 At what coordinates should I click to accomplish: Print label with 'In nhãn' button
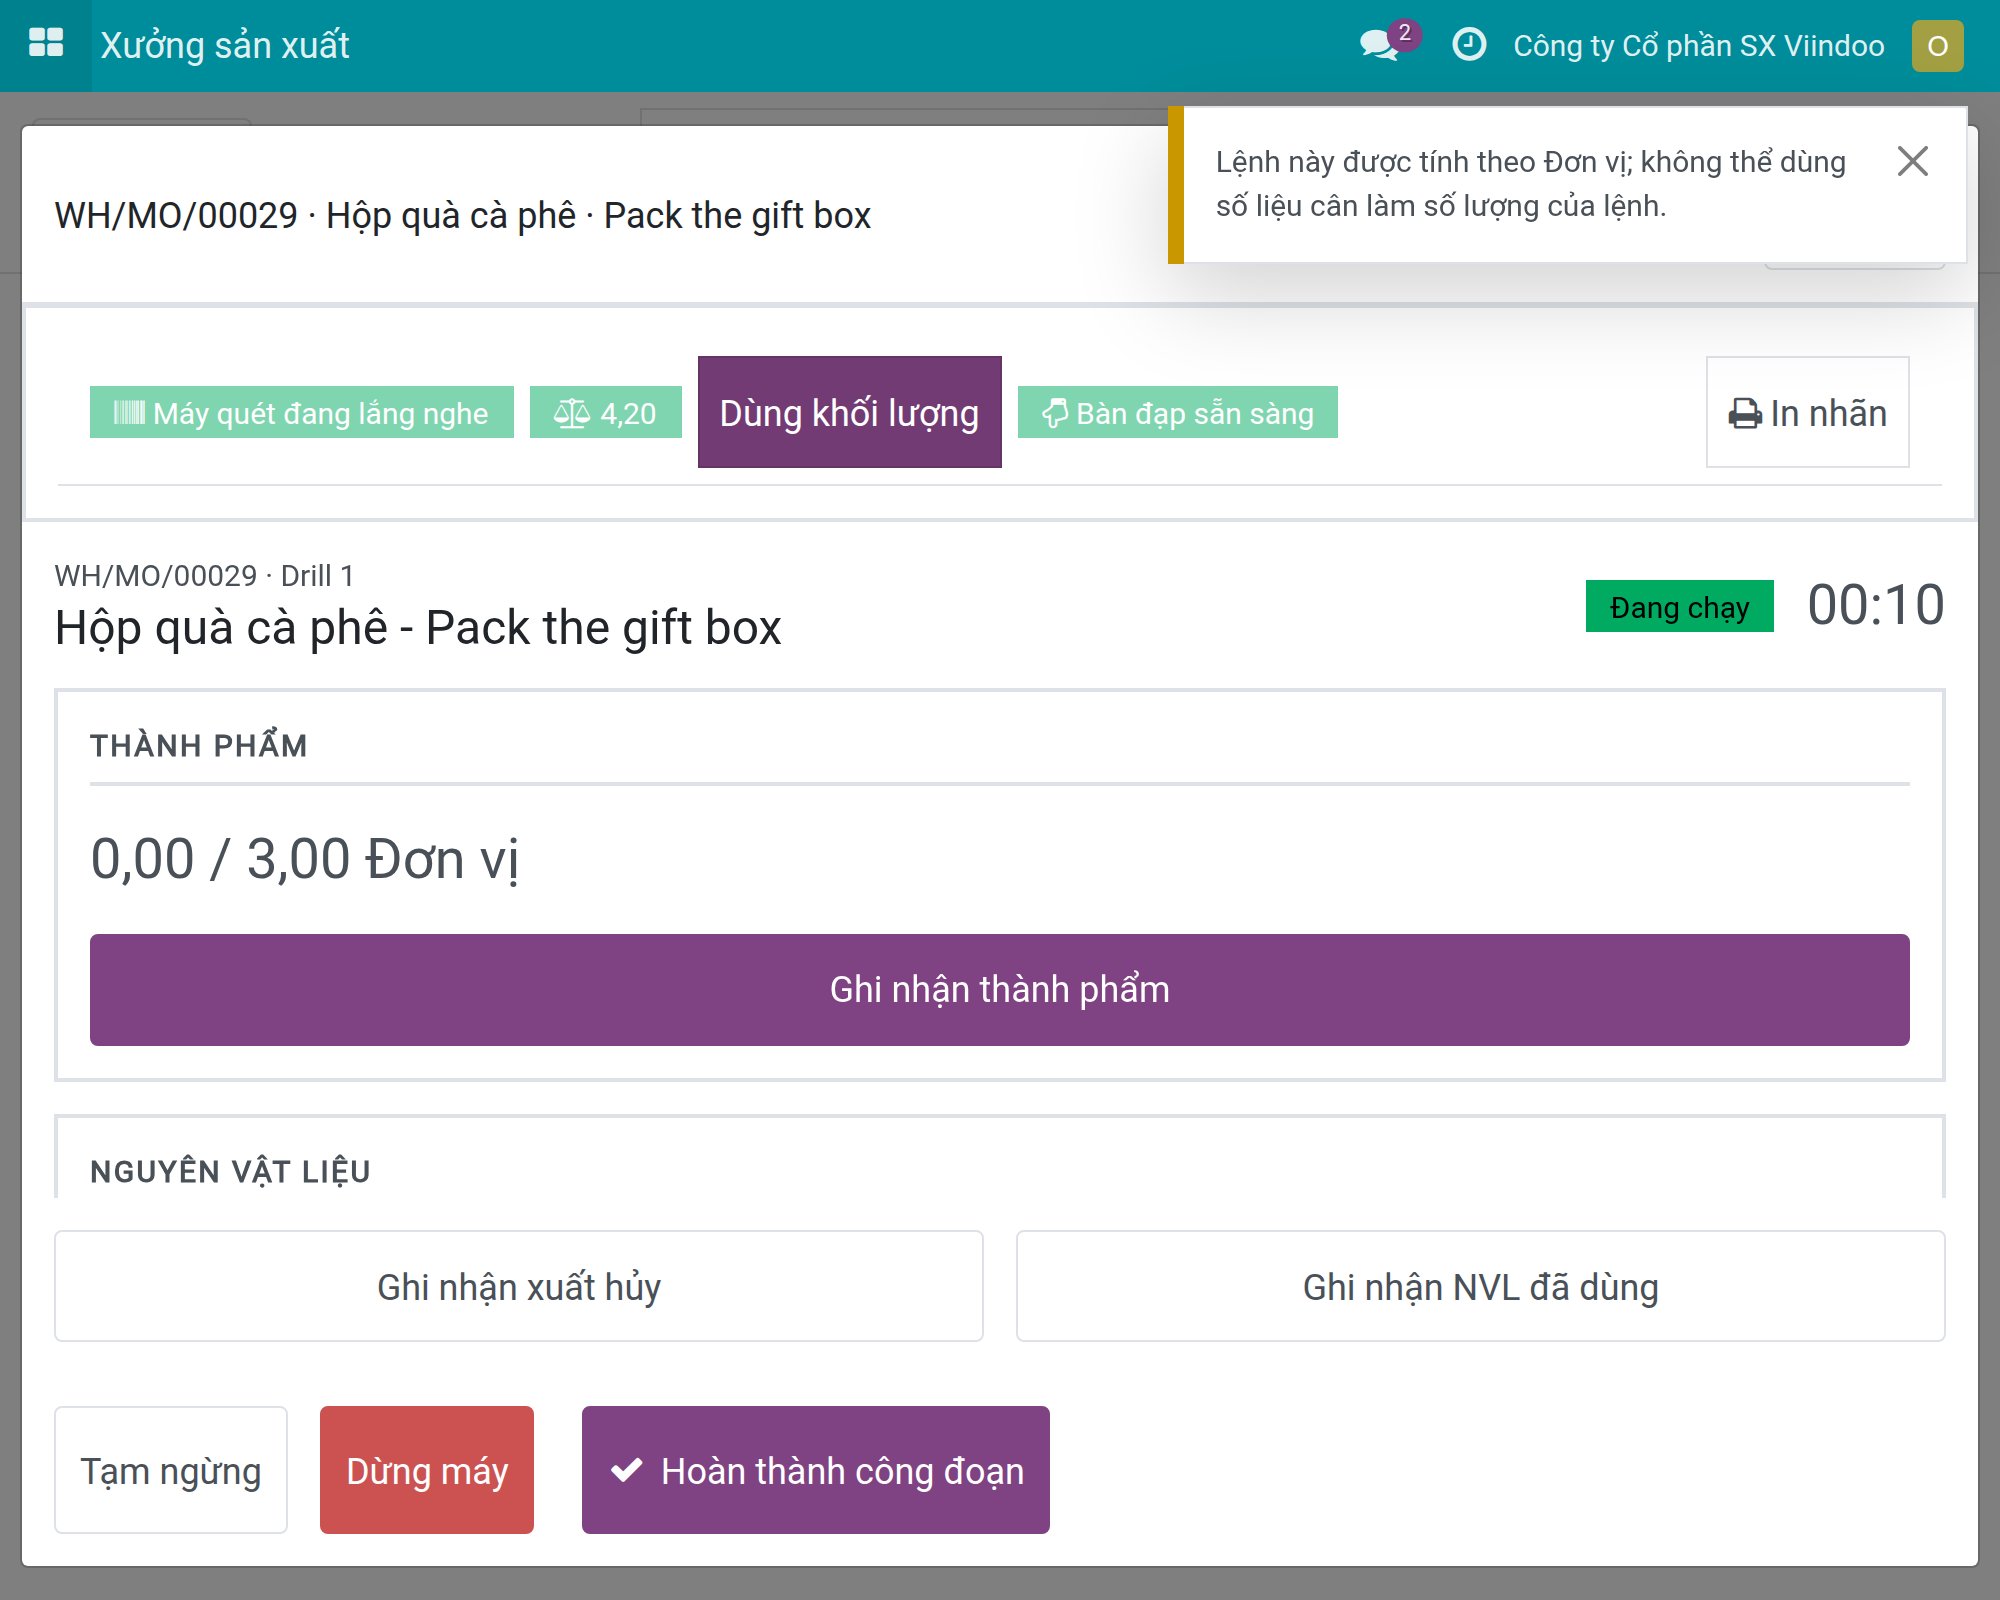click(x=1808, y=412)
